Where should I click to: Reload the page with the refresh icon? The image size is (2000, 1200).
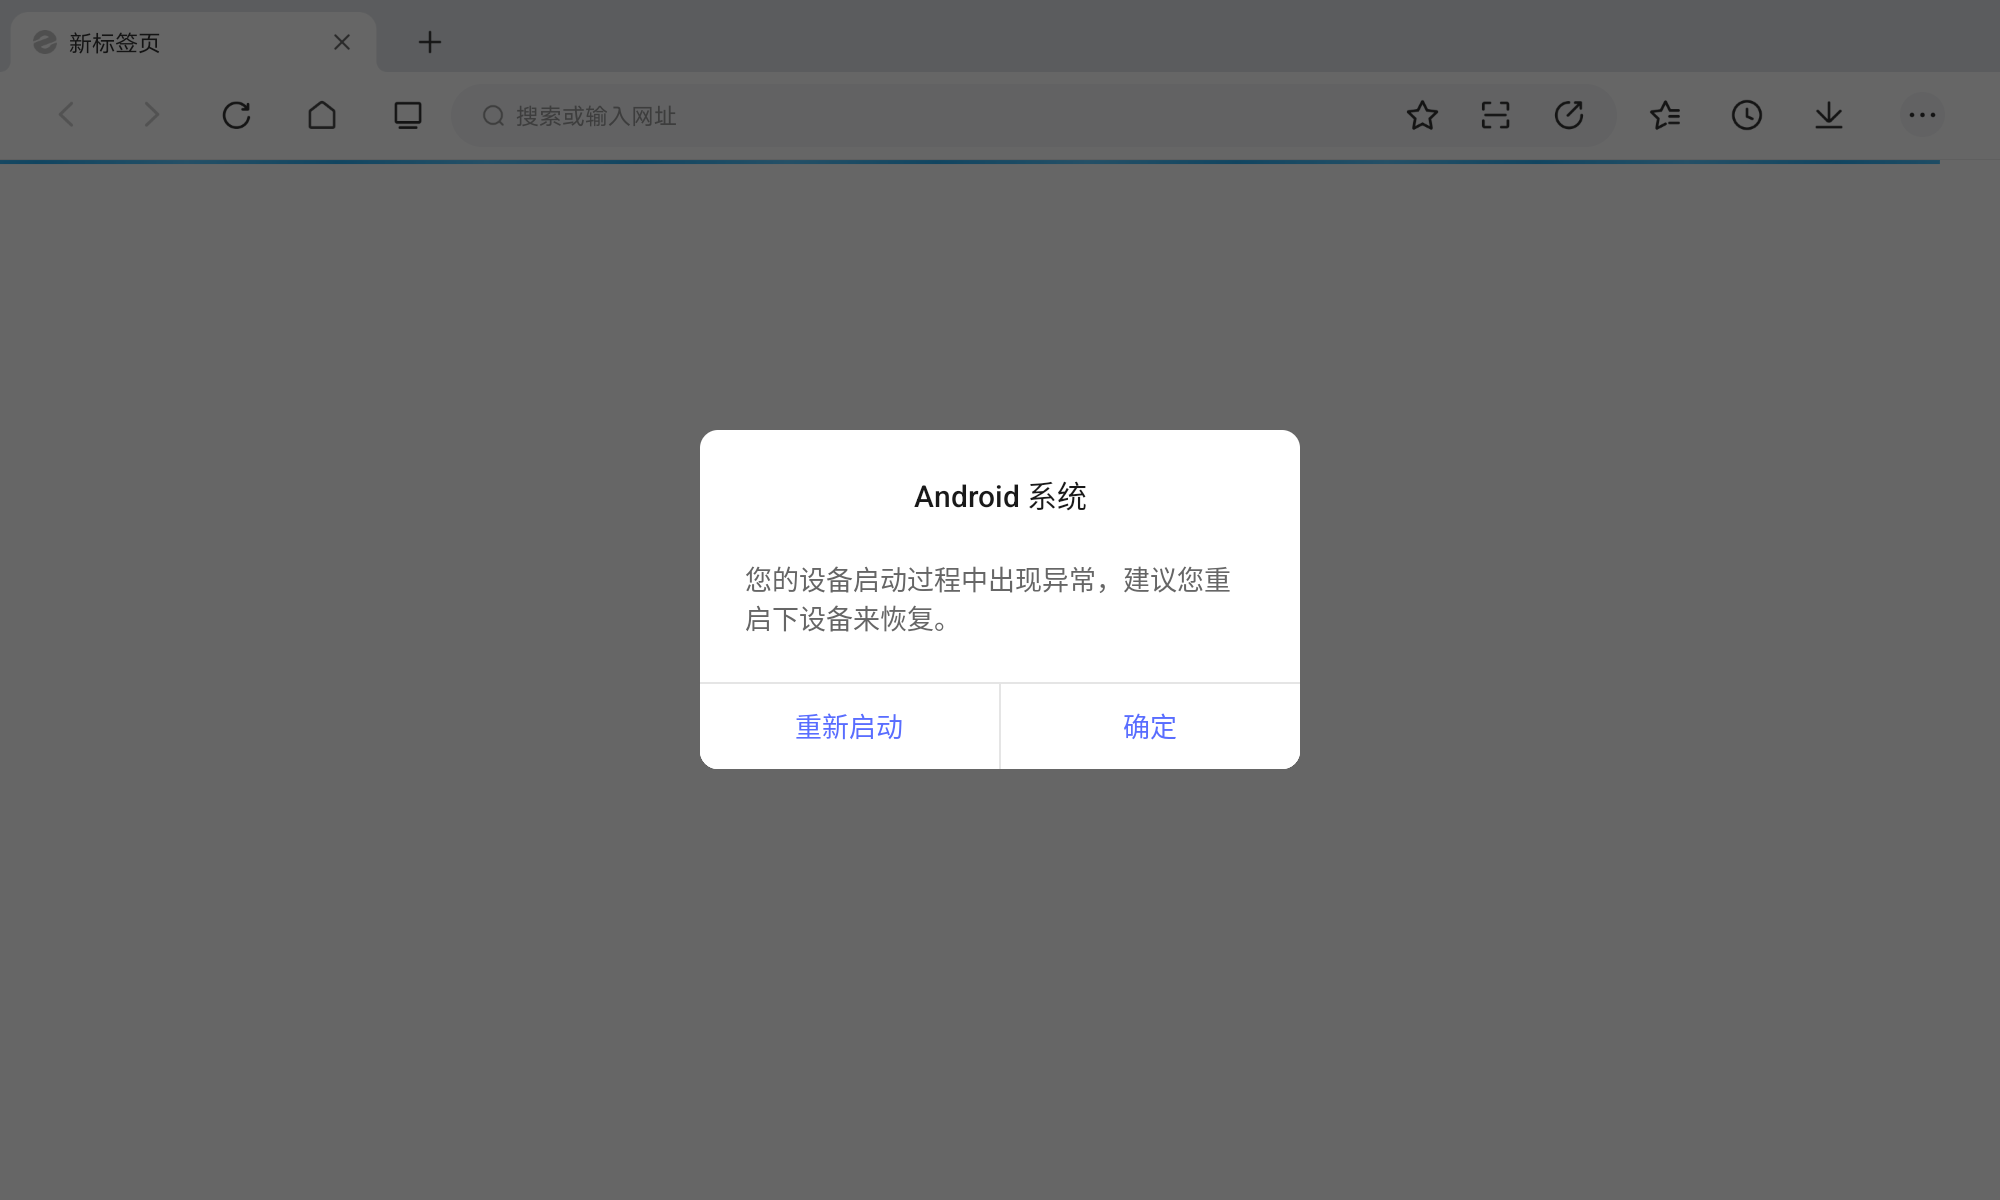pyautogui.click(x=236, y=115)
